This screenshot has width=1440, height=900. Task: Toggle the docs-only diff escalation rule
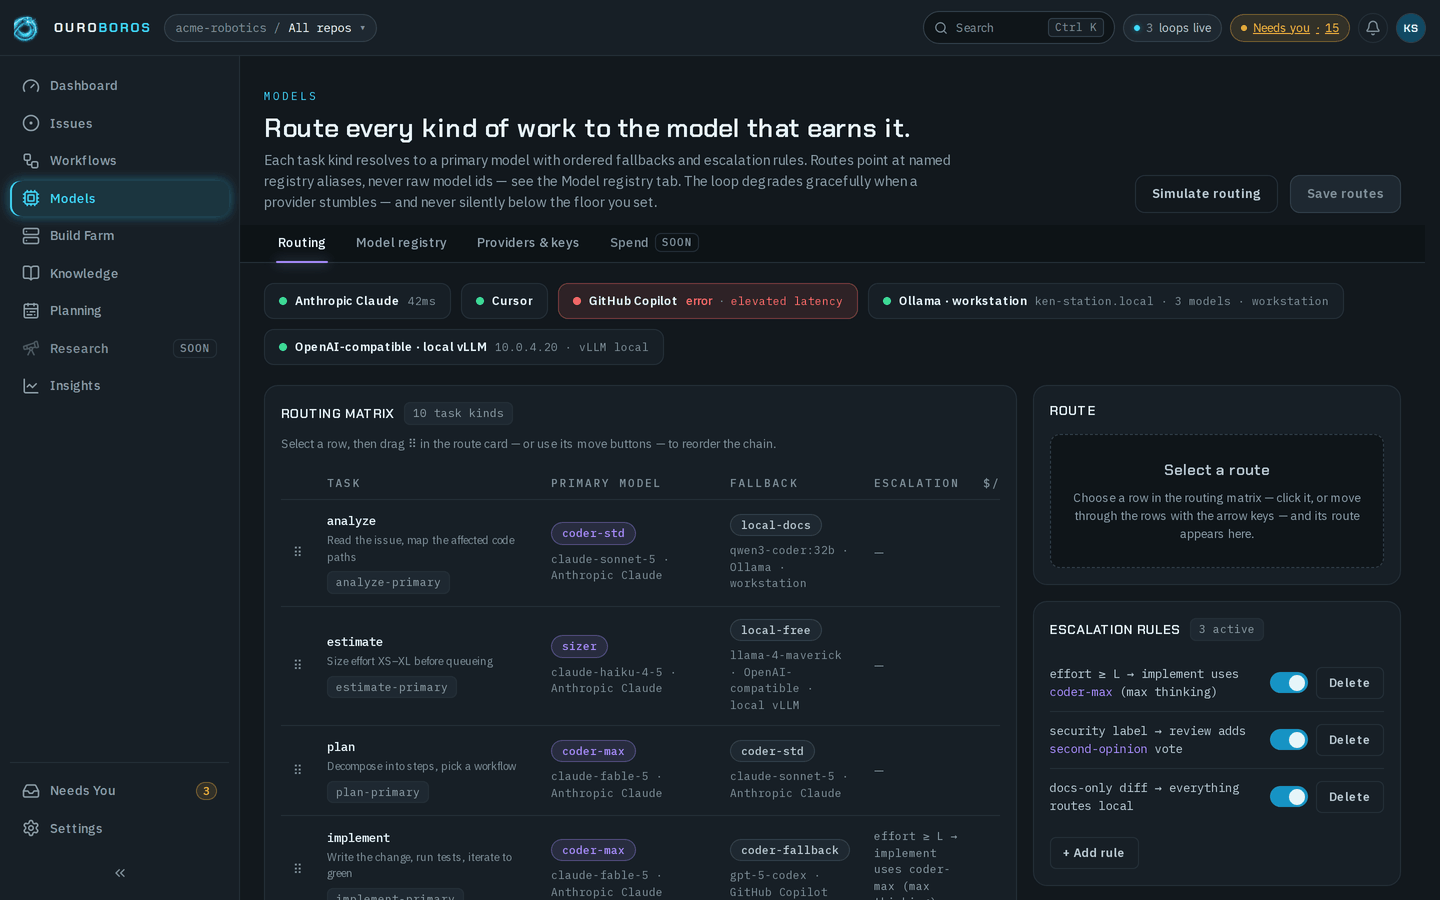1288,797
